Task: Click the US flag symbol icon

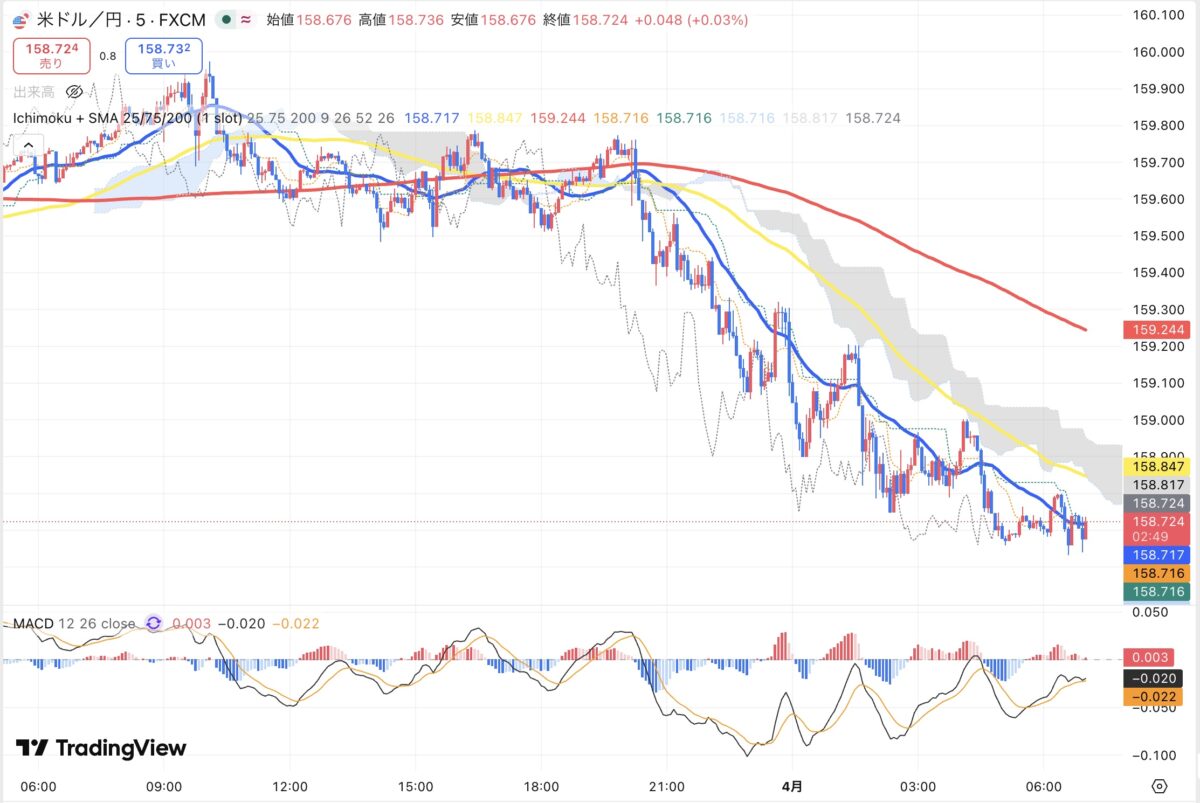Action: pos(19,20)
